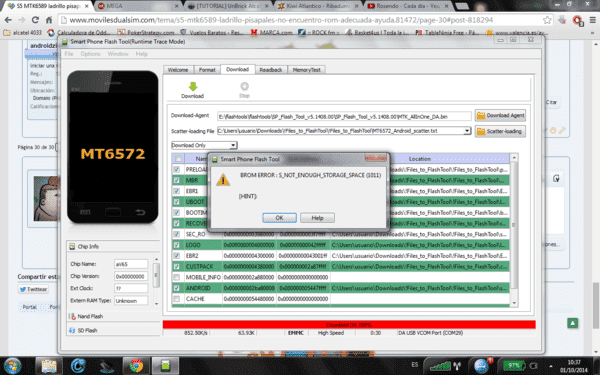This screenshot has height=375, width=600.
Task: Close the Smart Phone Flash Tool error dialog
Action: click(375, 158)
